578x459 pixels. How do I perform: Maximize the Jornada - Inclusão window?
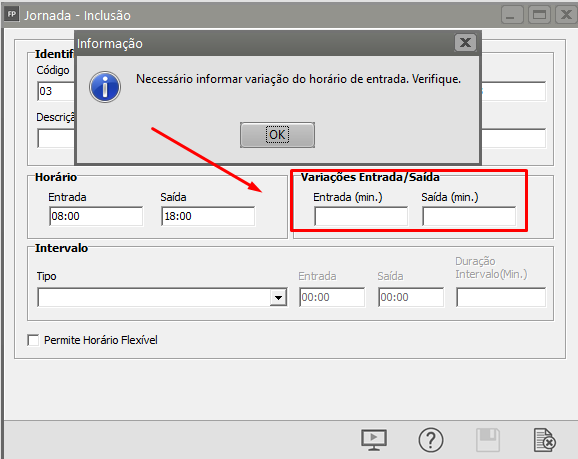[x=539, y=15]
